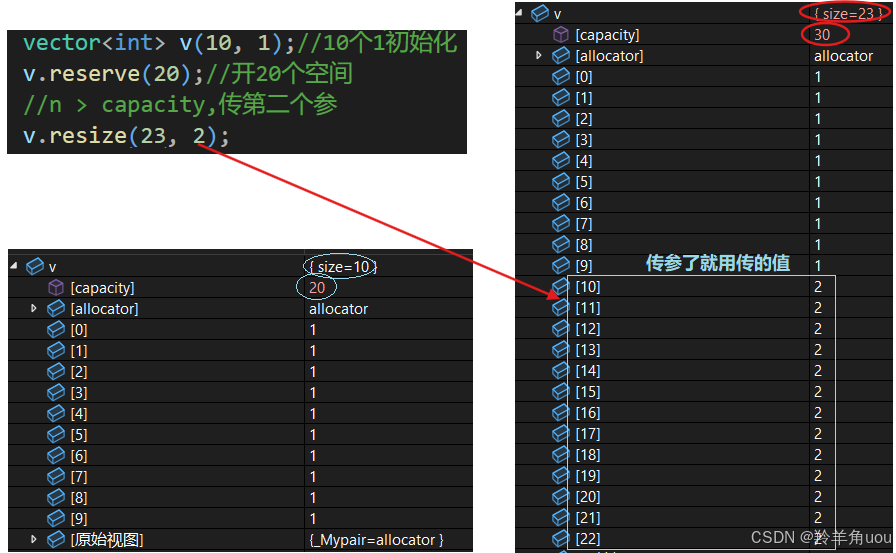This screenshot has height=553, width=896.
Task: Click the cube icon of v in size=23 watch
Action: (x=540, y=13)
